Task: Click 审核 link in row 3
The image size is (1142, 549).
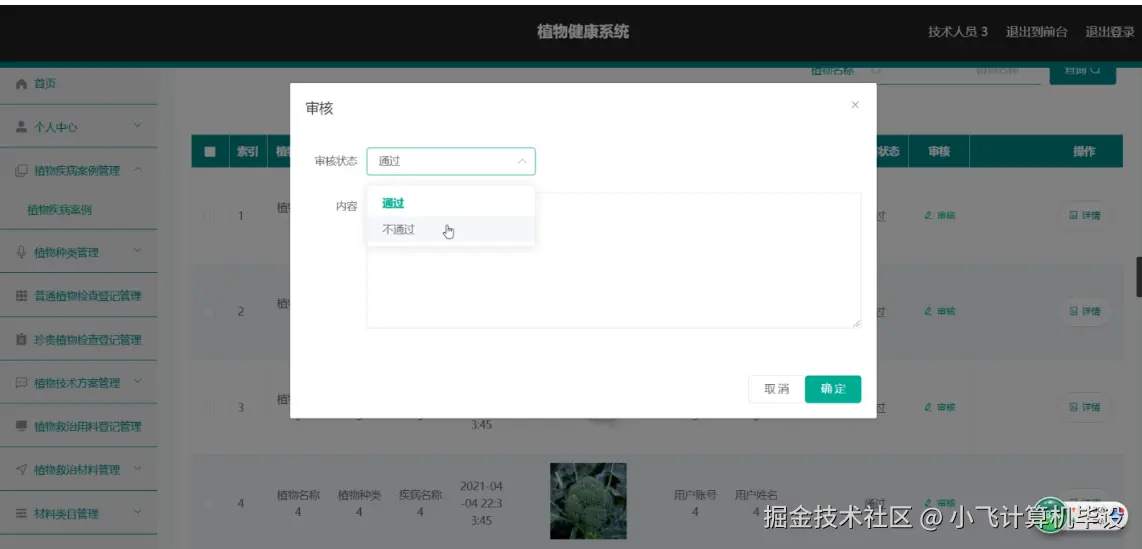Action: (939, 407)
